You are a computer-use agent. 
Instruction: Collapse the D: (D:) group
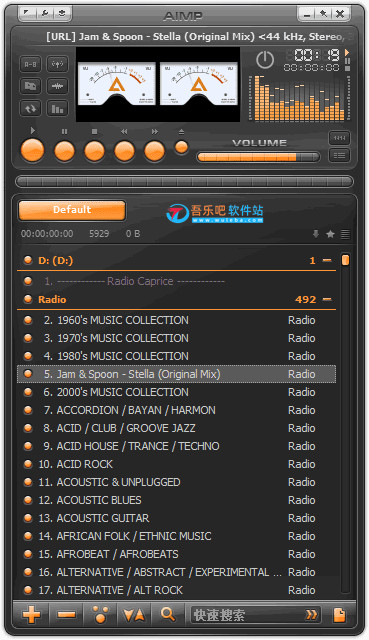coord(327,260)
